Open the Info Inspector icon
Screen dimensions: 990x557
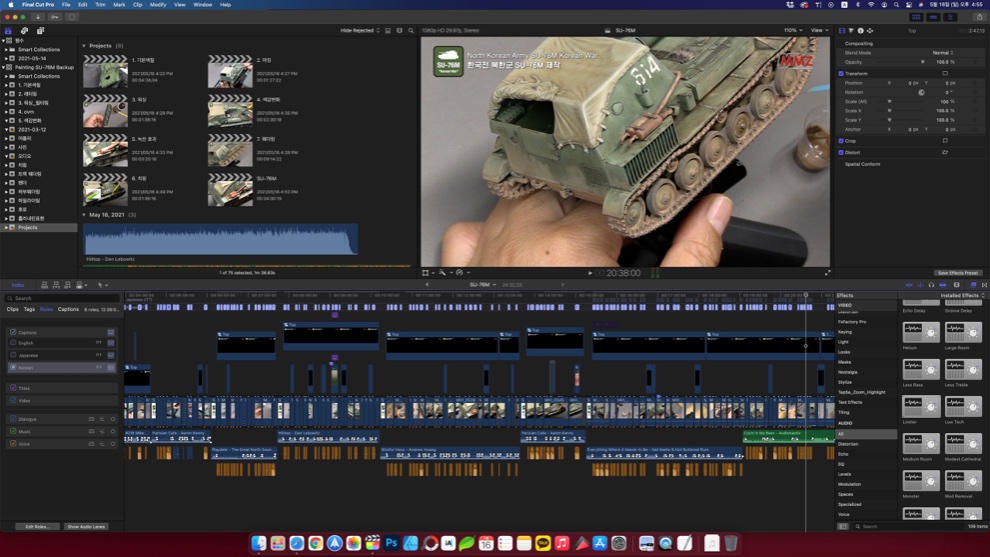coord(860,31)
